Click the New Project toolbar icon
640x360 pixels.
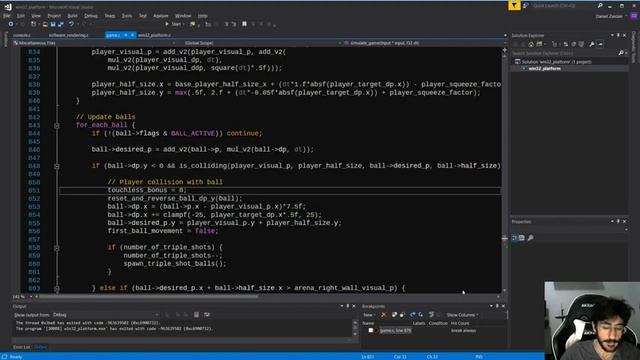click(33, 24)
